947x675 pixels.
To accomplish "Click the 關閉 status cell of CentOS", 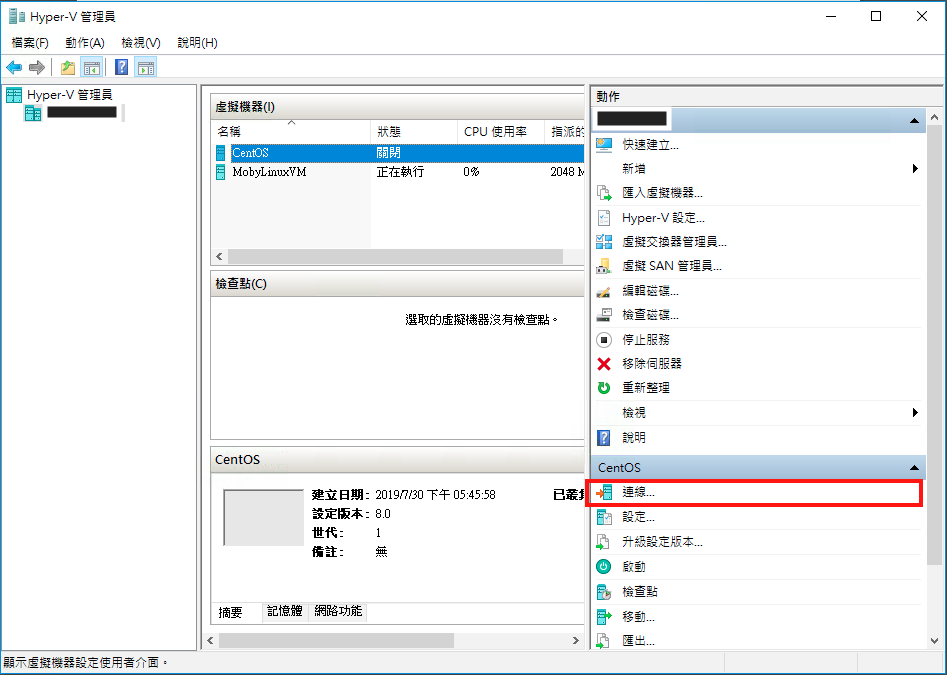I will click(388, 153).
